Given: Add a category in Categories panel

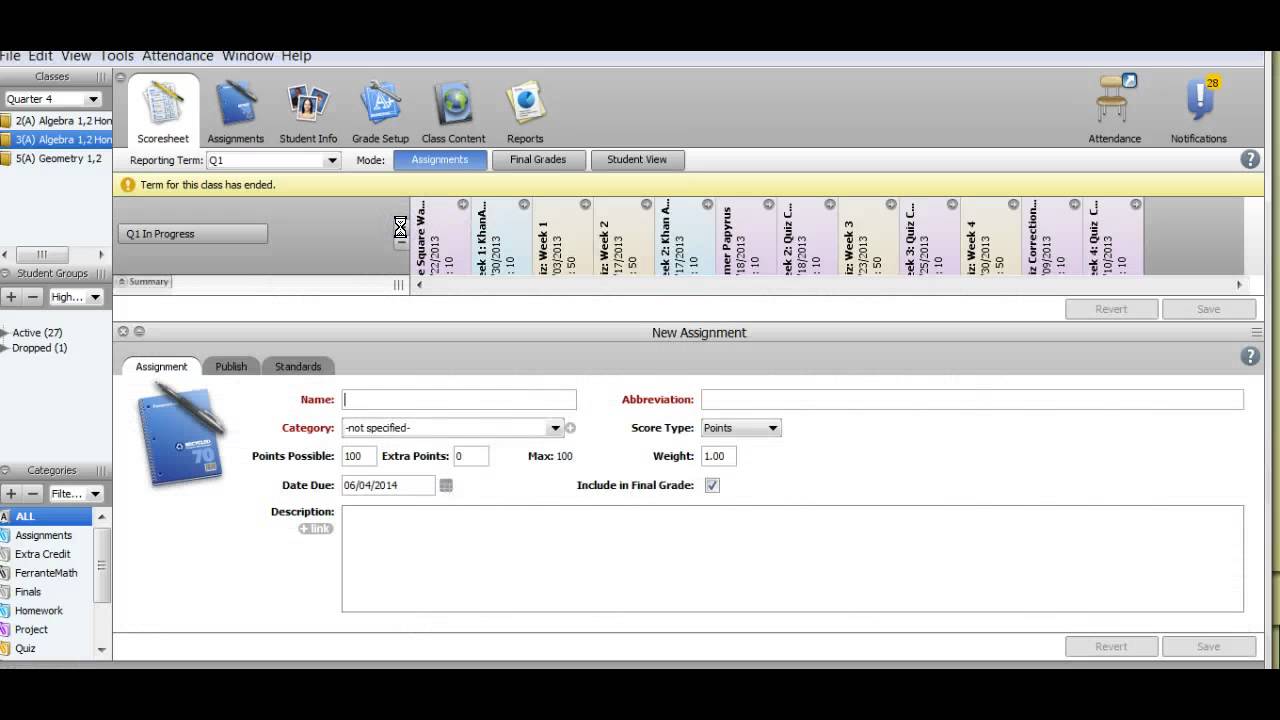Looking at the screenshot, I should 11,494.
